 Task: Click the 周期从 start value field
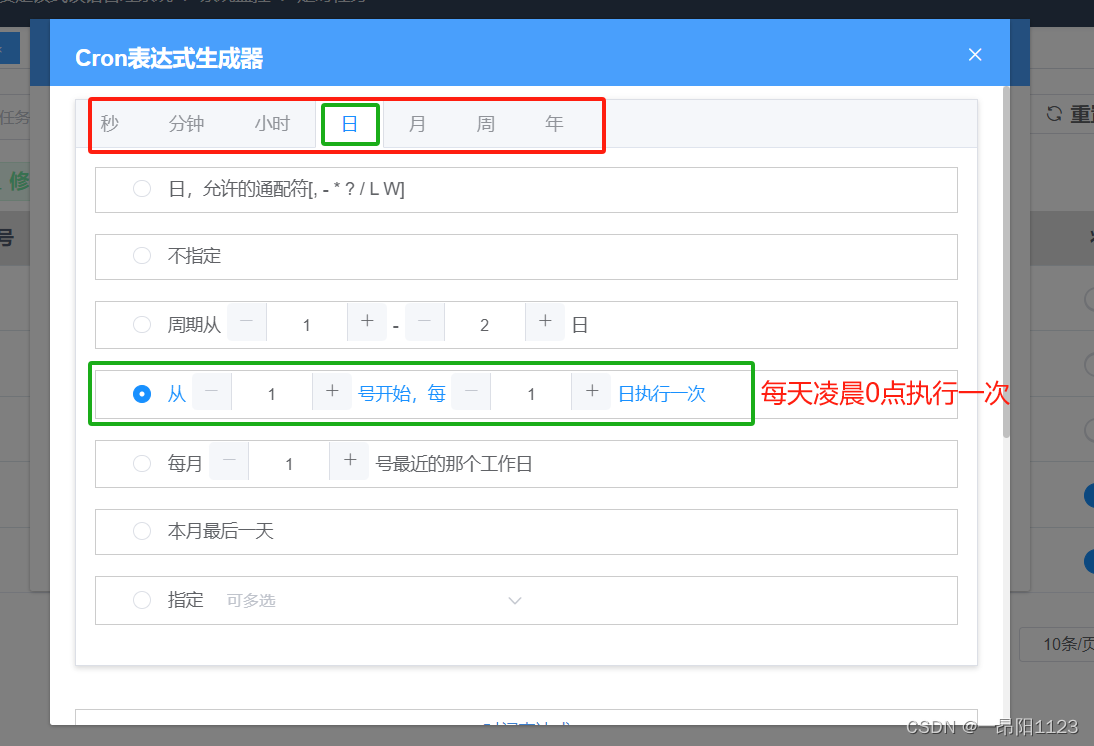coord(307,324)
